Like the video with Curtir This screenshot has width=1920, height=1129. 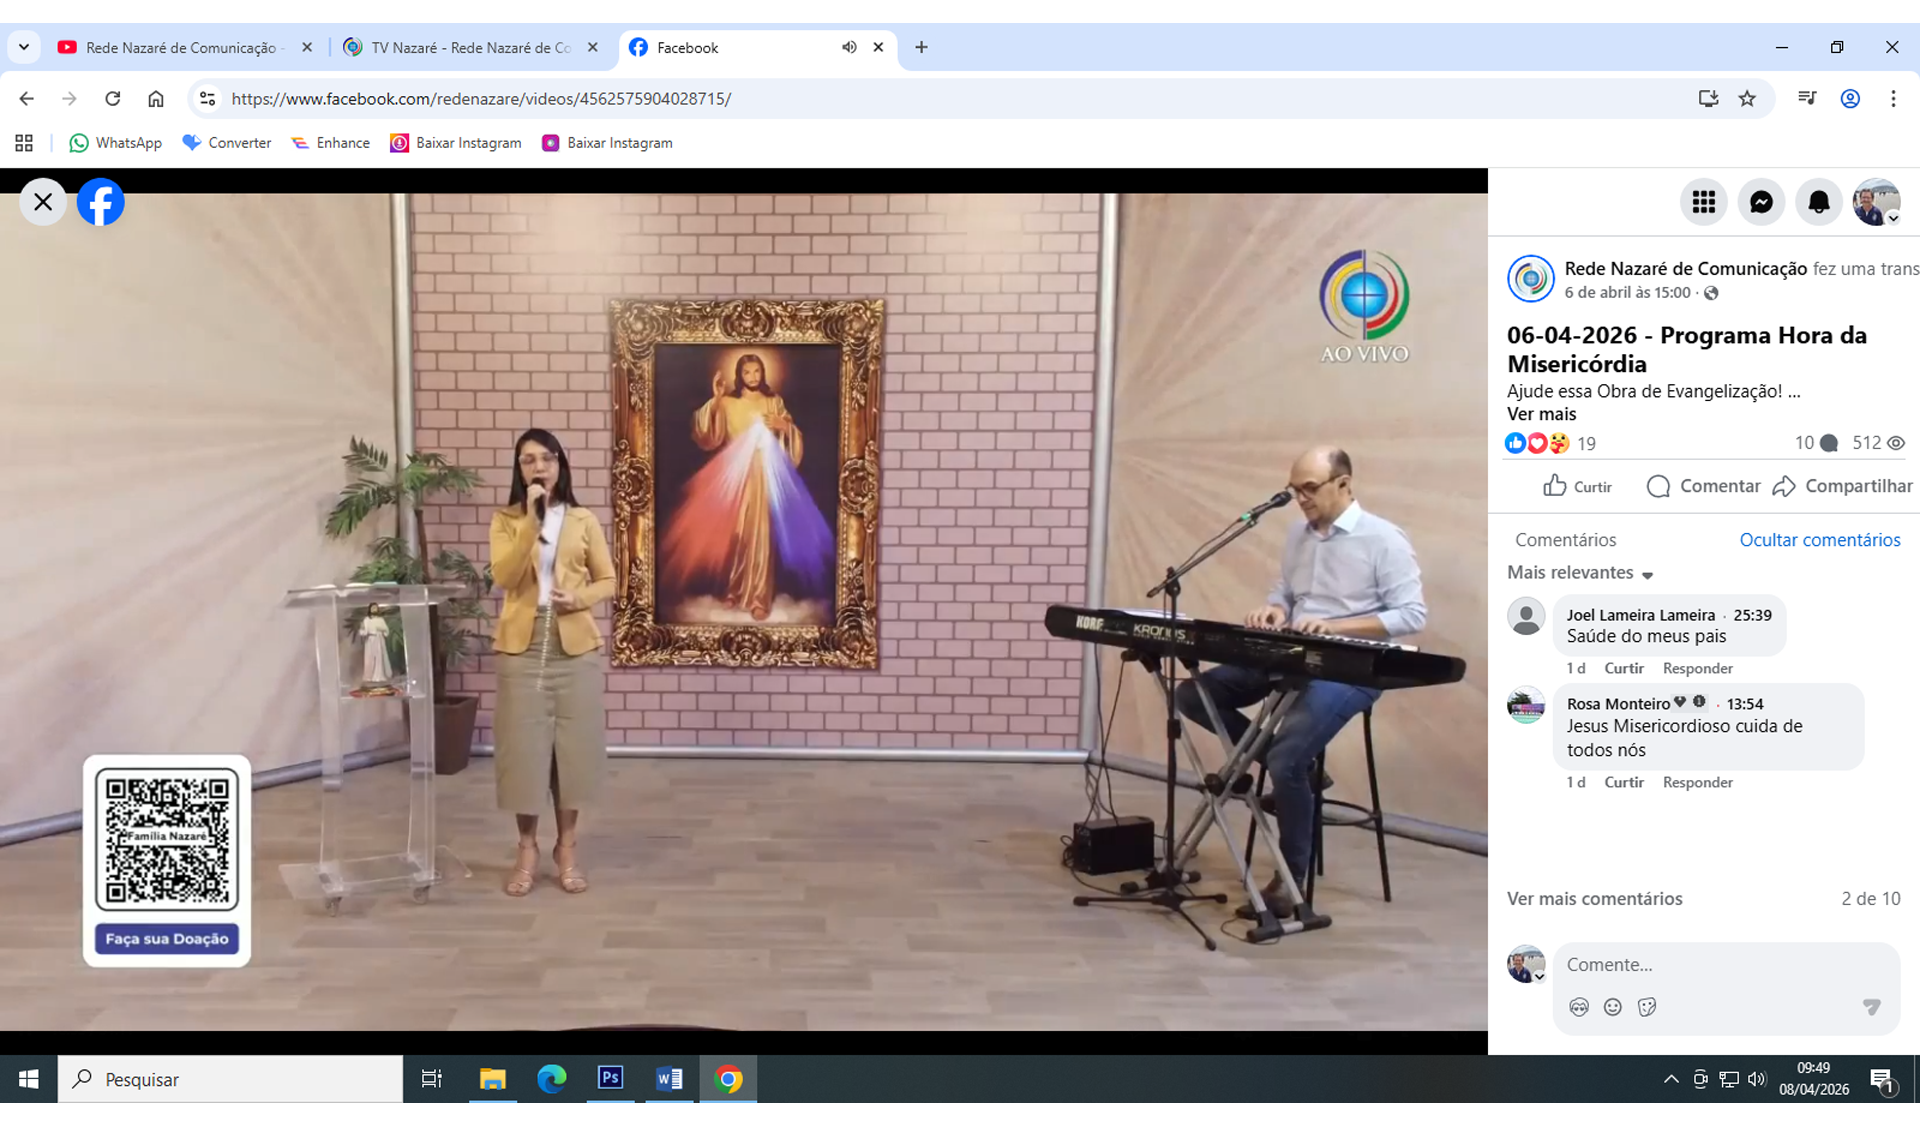click(x=1577, y=486)
